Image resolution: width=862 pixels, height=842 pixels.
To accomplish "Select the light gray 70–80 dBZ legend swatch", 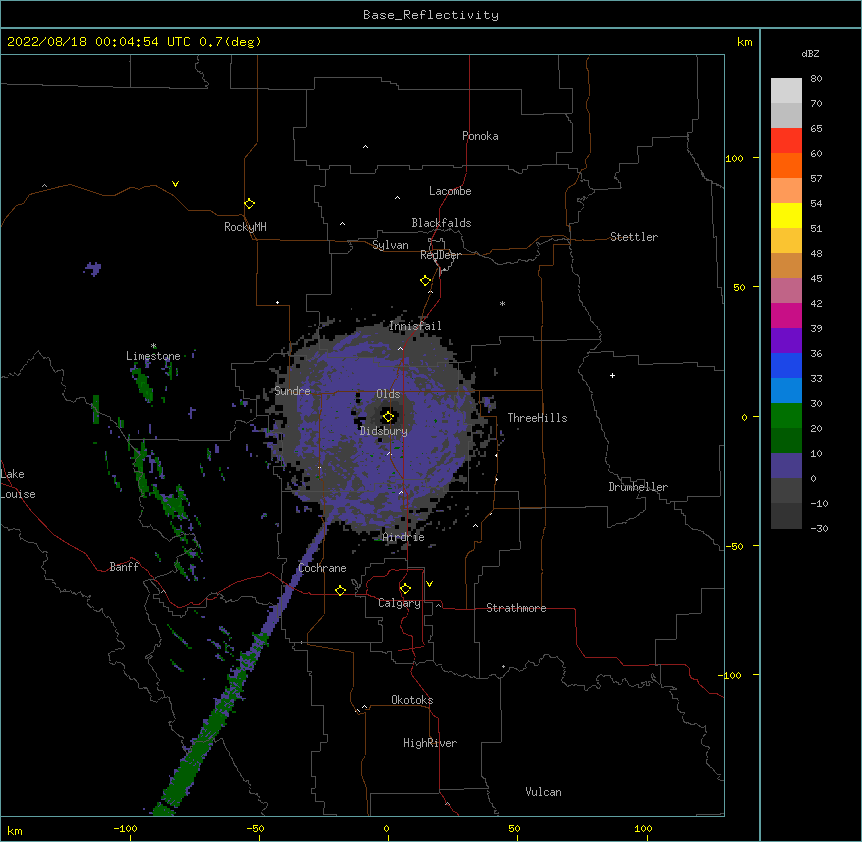I will coord(786,91).
